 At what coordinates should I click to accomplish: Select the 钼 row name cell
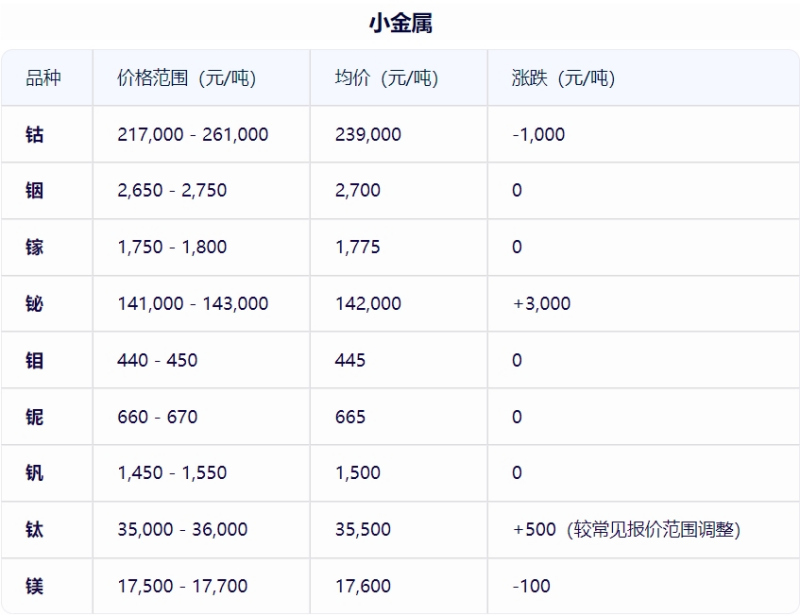35,360
